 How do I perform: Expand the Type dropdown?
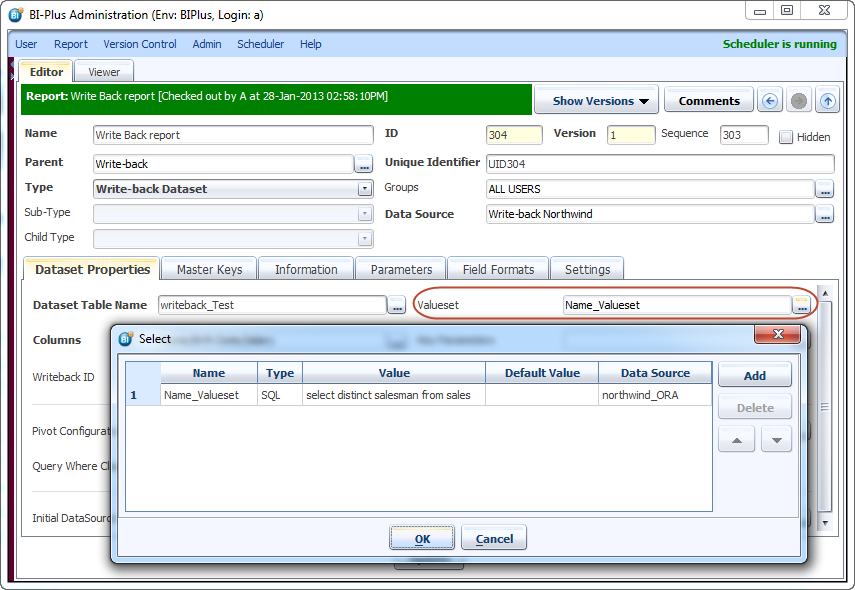click(x=364, y=189)
